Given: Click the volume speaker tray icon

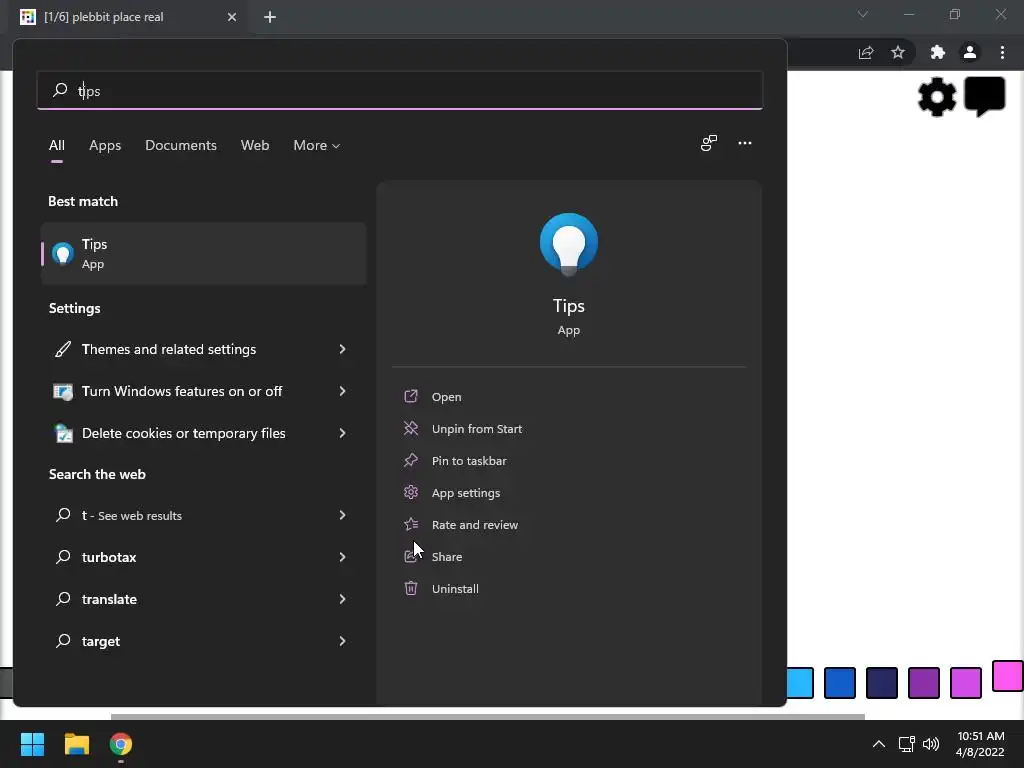Looking at the screenshot, I should coord(931,744).
